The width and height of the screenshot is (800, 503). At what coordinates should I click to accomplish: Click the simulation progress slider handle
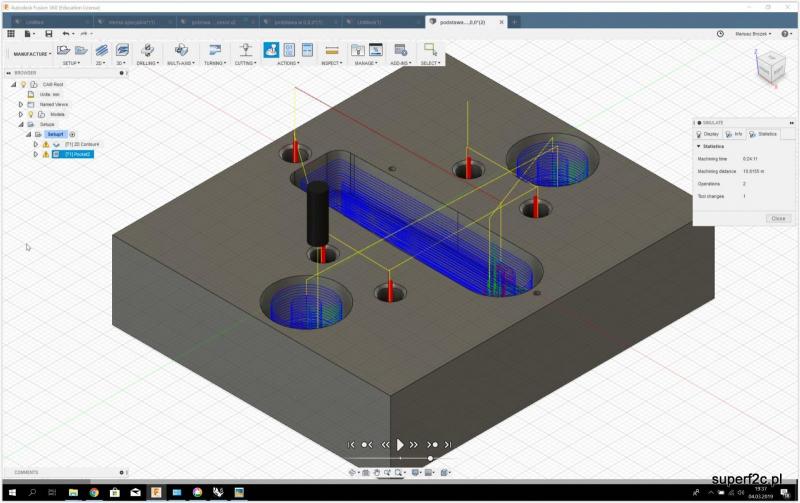[431, 458]
